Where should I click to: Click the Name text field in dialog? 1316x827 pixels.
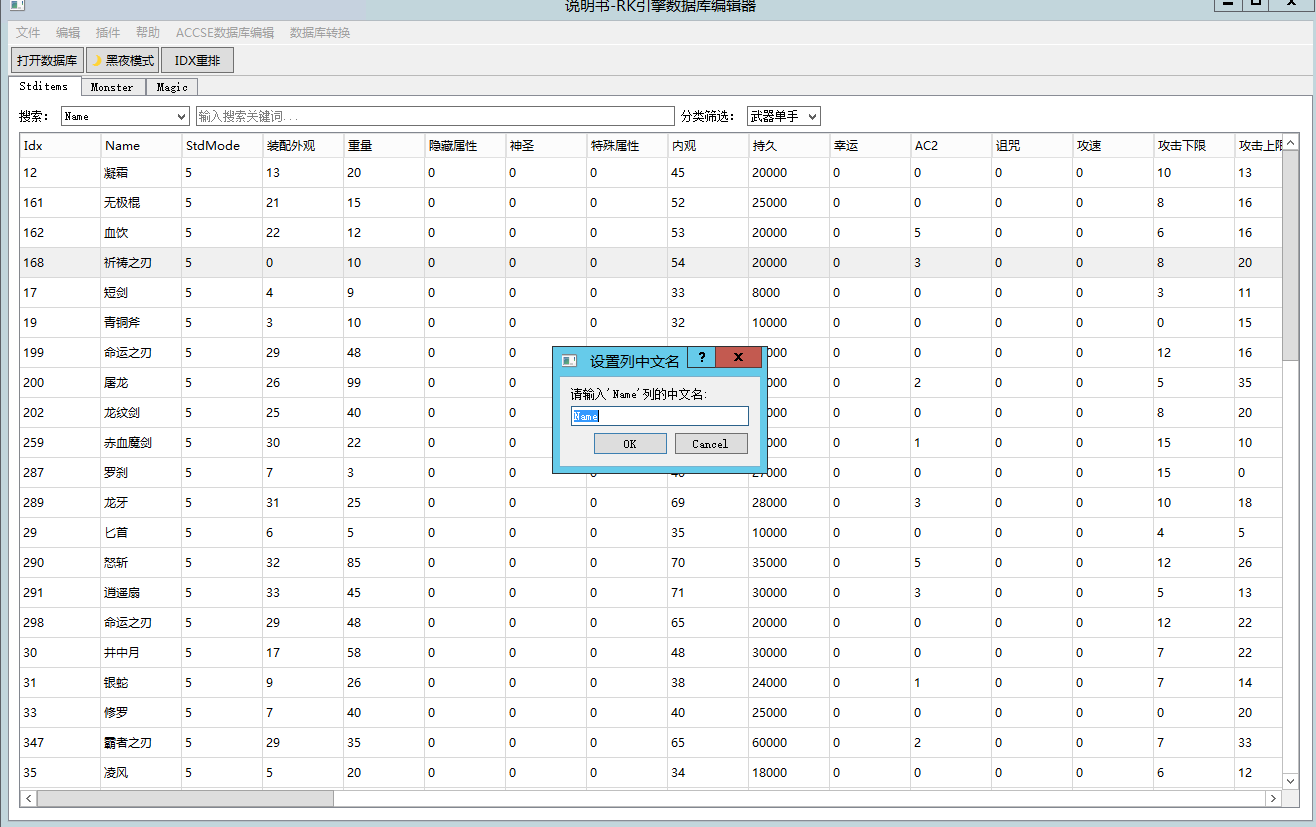click(x=659, y=416)
